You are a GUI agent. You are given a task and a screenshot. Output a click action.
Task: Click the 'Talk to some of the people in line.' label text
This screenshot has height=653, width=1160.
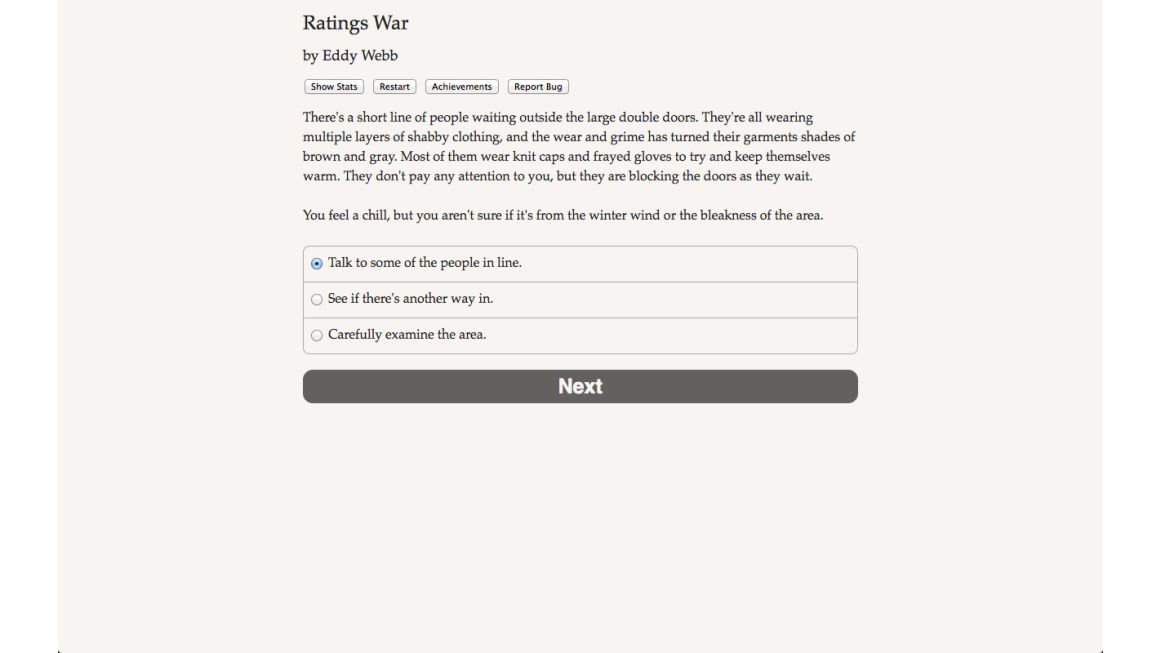(x=425, y=263)
